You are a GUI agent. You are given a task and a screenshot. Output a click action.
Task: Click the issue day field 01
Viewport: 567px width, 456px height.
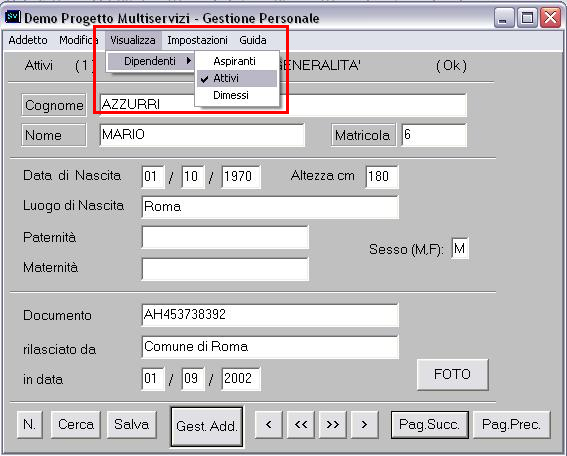[x=153, y=379]
